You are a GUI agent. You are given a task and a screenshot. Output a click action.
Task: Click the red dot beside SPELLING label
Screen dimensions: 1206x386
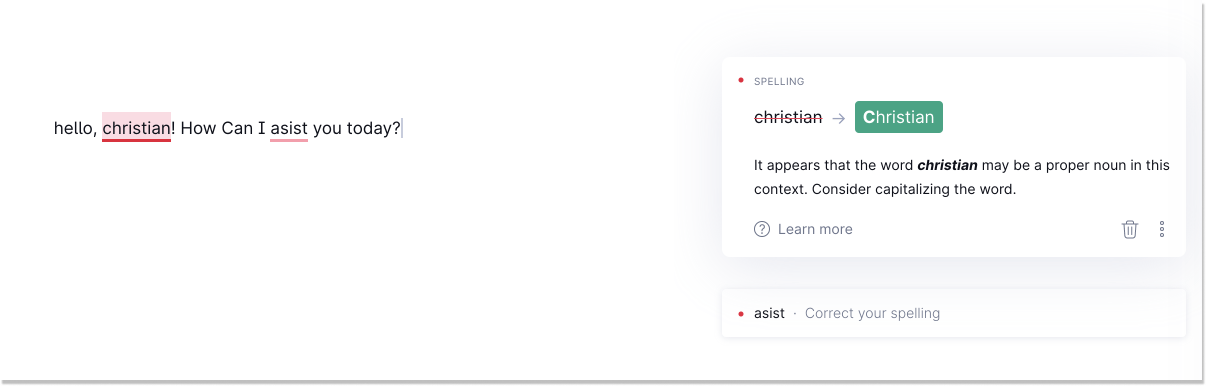740,80
